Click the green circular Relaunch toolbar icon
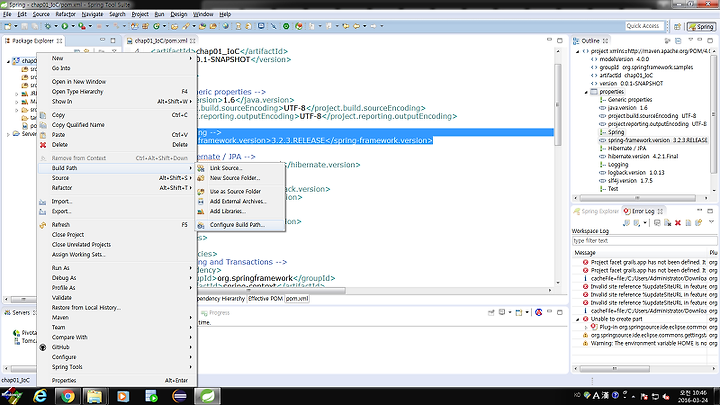This screenshot has width=720, height=405. [286, 26]
